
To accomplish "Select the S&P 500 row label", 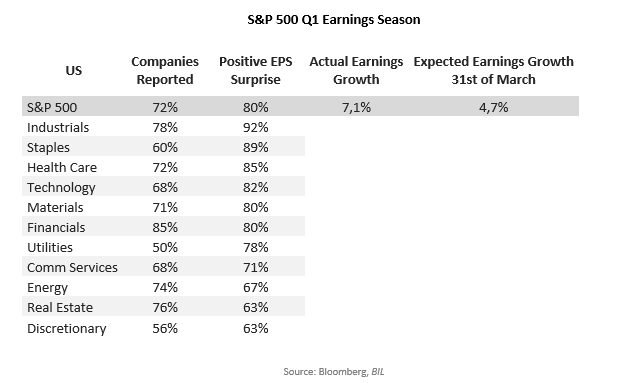I will [x=52, y=107].
